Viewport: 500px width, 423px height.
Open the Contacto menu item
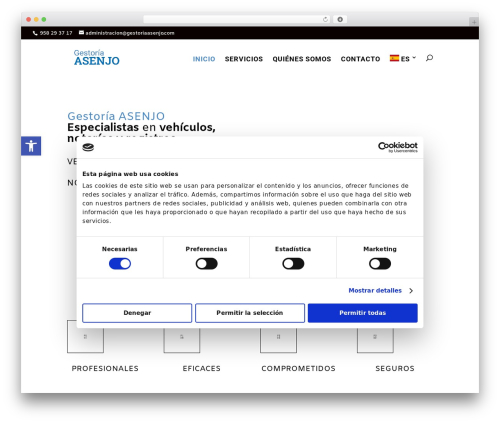[x=360, y=59]
